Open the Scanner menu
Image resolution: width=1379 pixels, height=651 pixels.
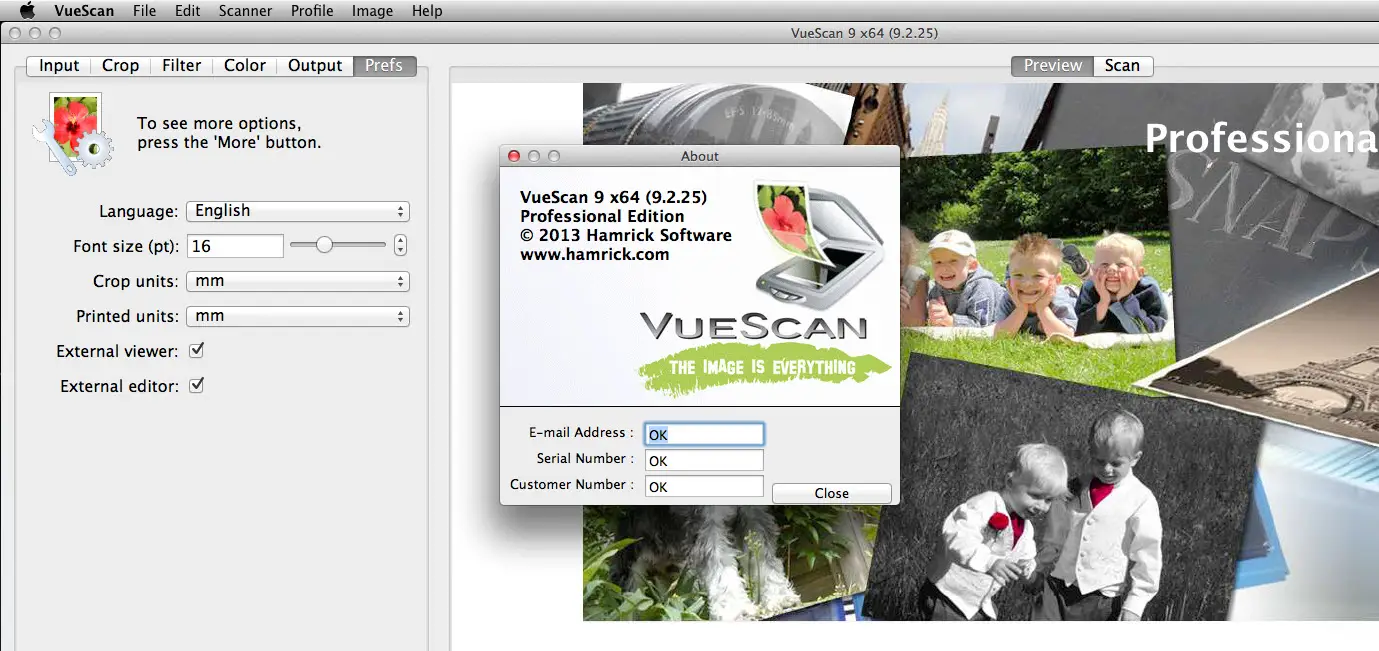coord(246,11)
